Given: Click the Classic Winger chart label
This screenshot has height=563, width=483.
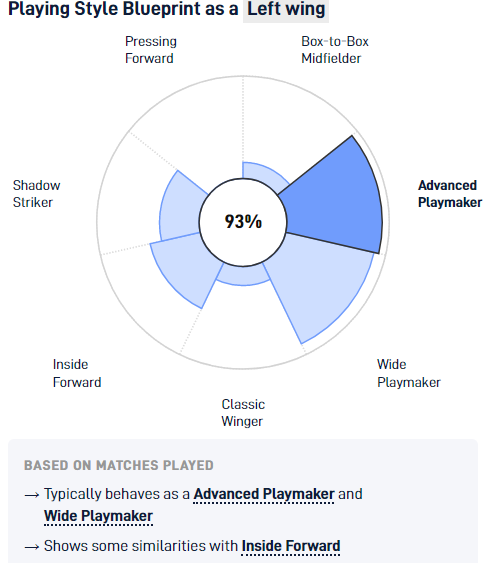Looking at the screenshot, I should pyautogui.click(x=243, y=413).
